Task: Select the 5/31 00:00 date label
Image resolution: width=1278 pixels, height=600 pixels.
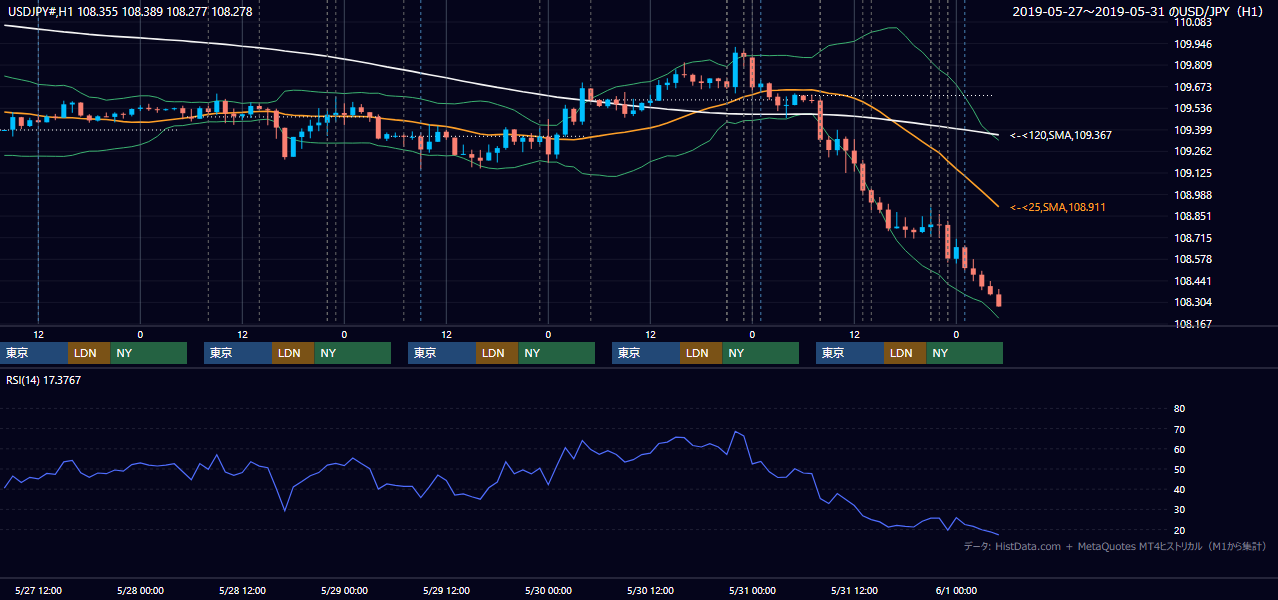Action: (x=751, y=590)
